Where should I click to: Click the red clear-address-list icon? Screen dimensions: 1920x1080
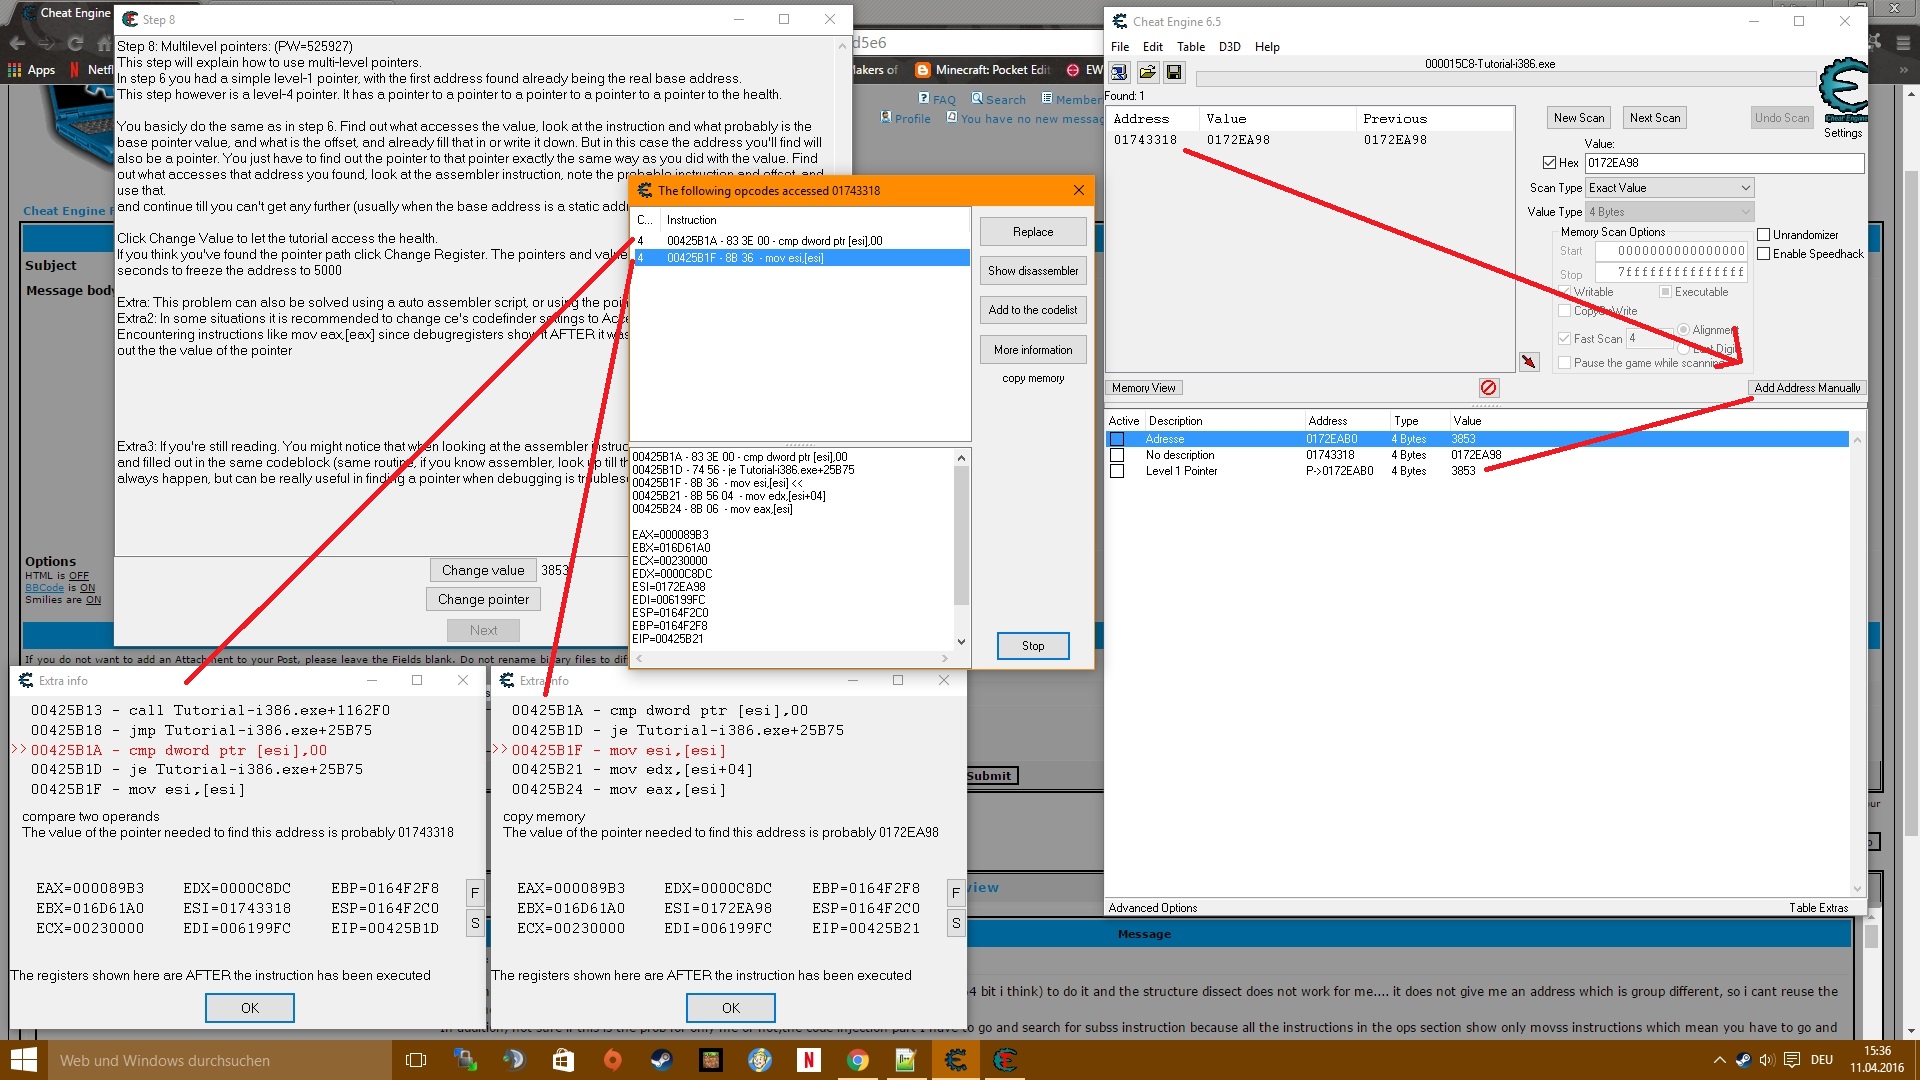1488,387
